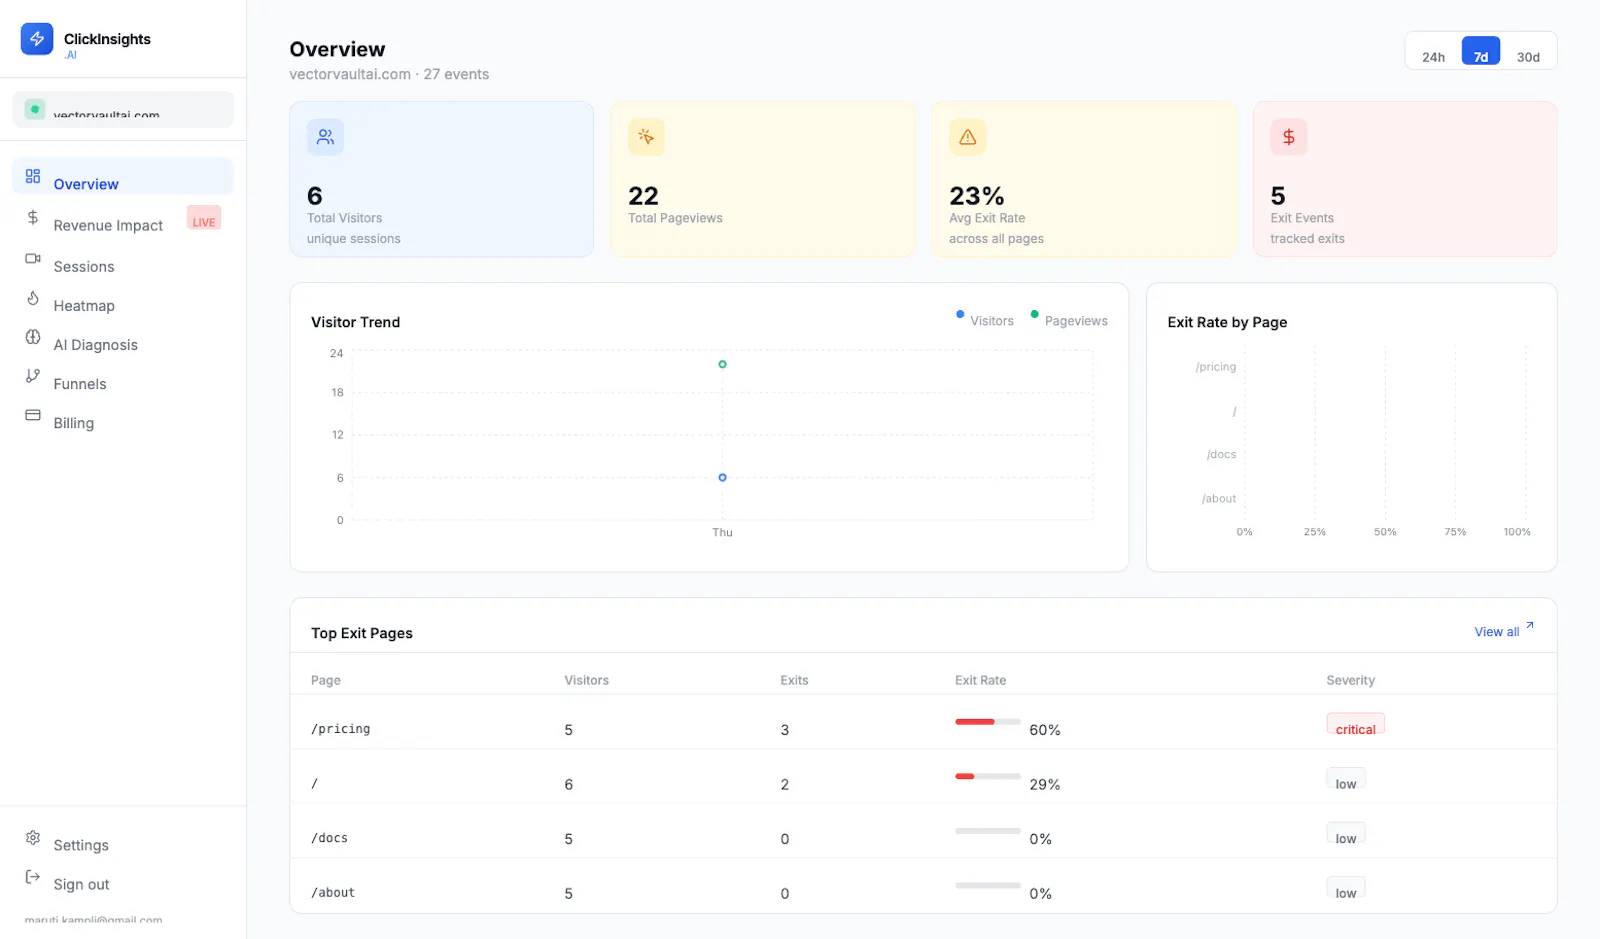Click the /docs label in Exit Rate chart
Viewport: 1600px width, 939px height.
tap(1222, 454)
